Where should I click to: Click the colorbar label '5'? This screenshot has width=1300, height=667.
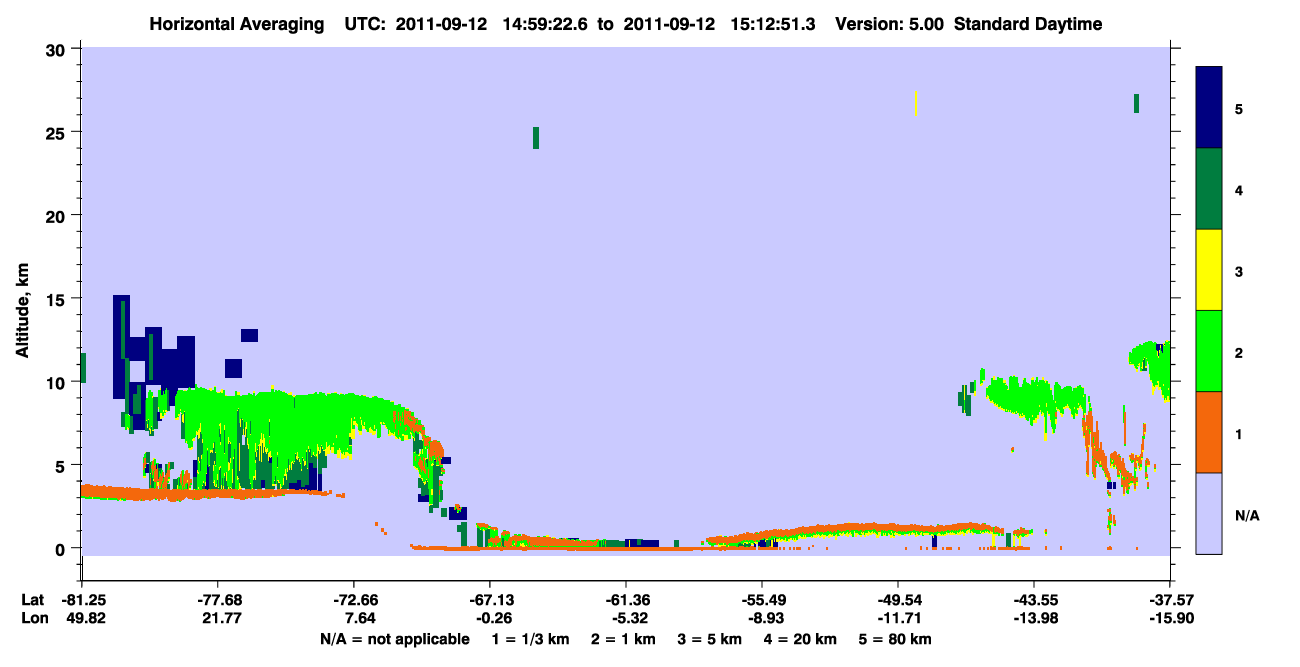coord(1238,108)
